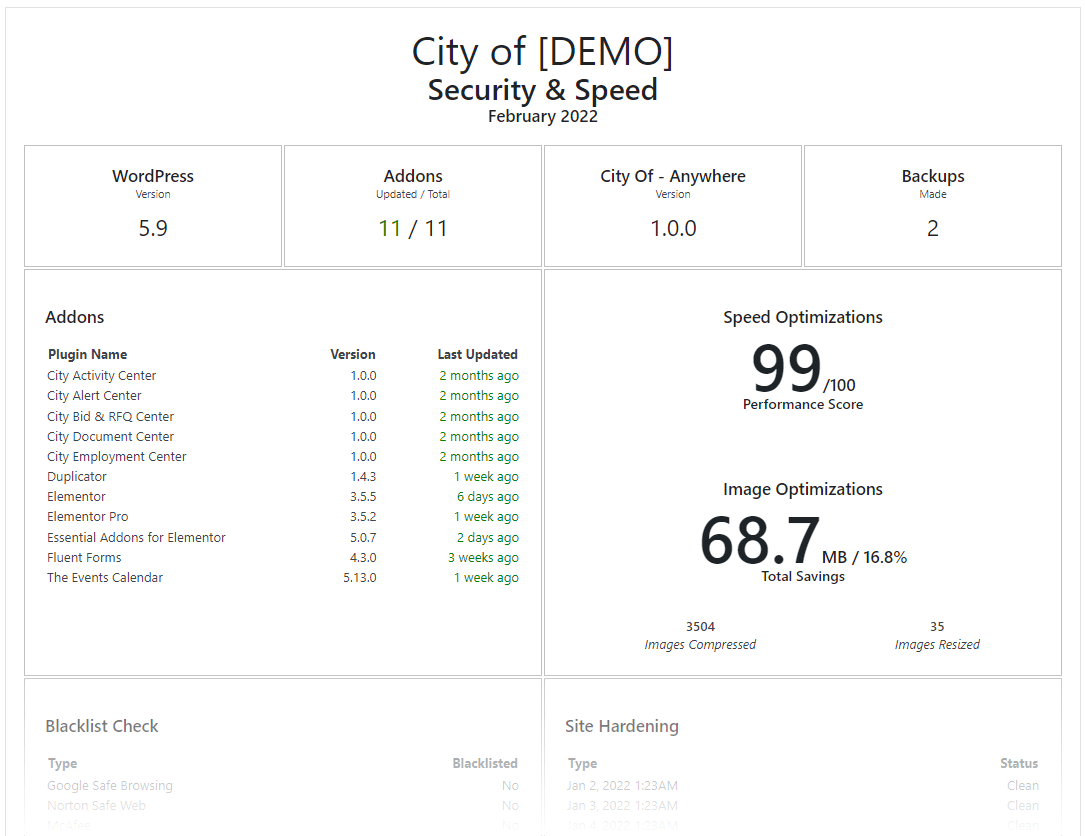Image resolution: width=1085 pixels, height=836 pixels.
Task: Expand the Site Hardening section
Action: click(622, 726)
